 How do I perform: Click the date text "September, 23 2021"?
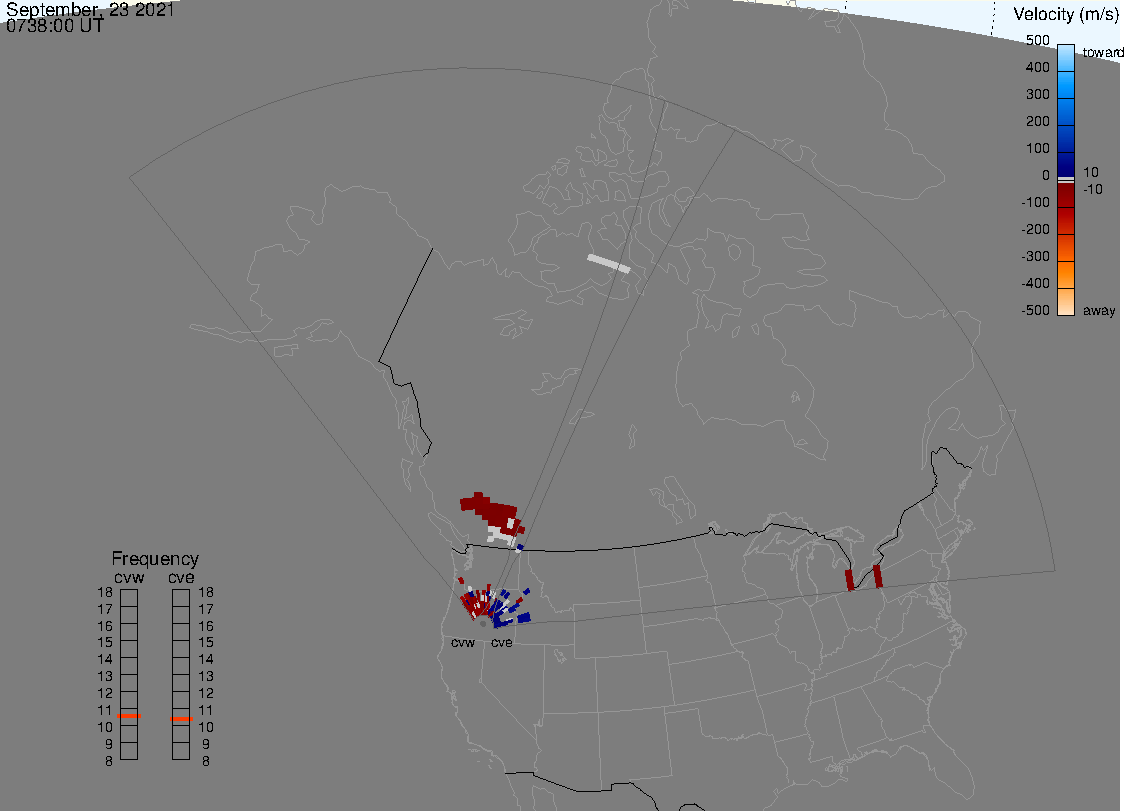pyautogui.click(x=90, y=9)
